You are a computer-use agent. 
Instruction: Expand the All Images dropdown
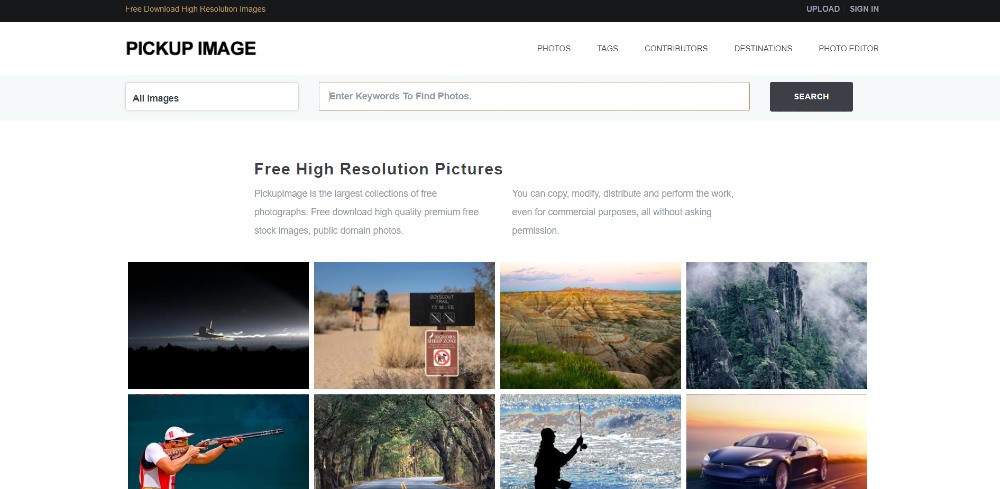coord(212,97)
